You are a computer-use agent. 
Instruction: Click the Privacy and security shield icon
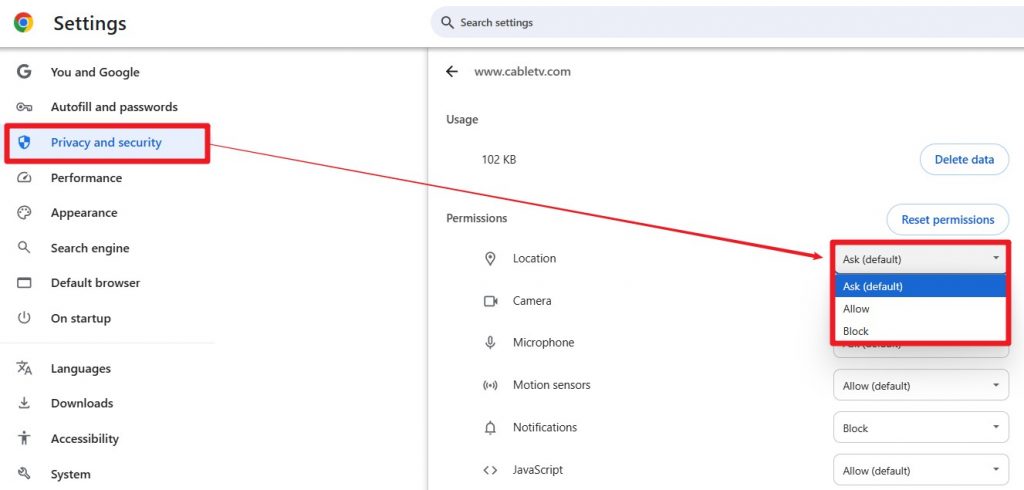24,142
